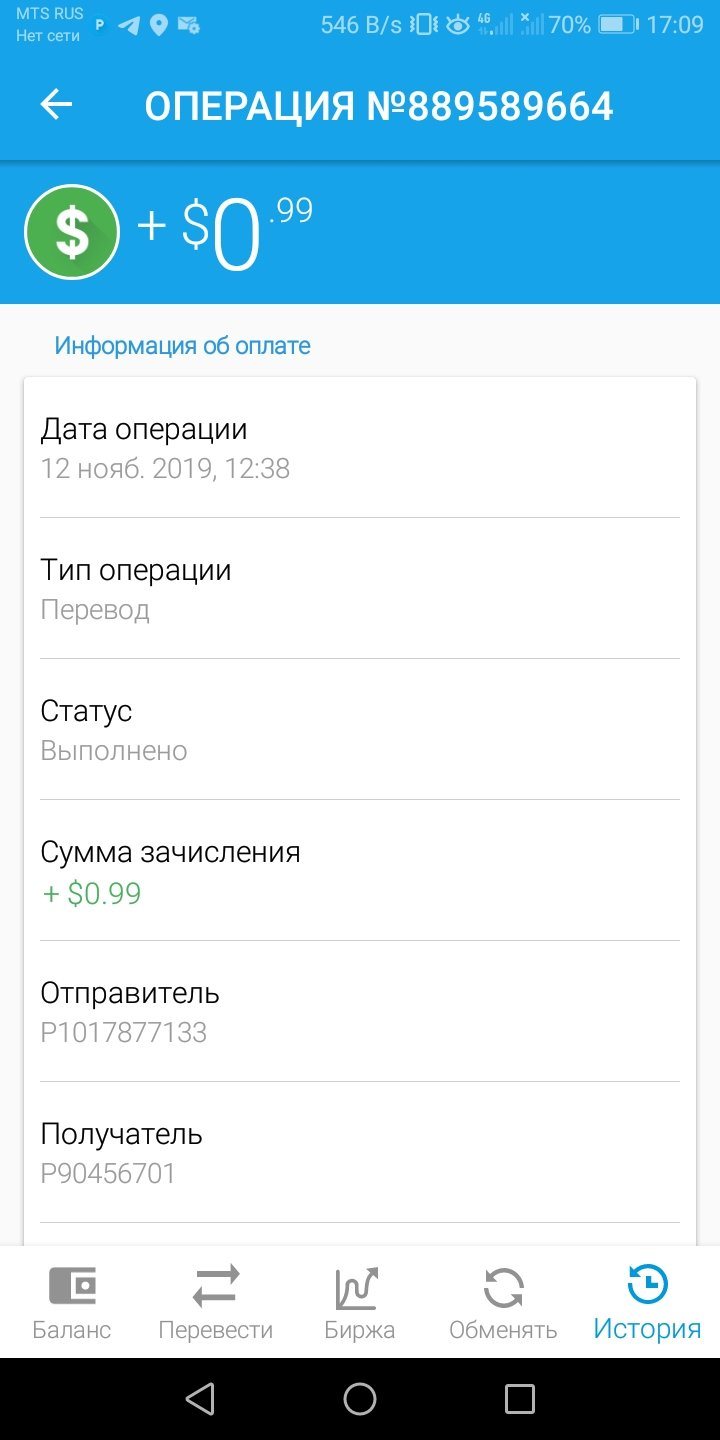
Task: Tap the Telegram status bar icon
Action: (x=129, y=25)
